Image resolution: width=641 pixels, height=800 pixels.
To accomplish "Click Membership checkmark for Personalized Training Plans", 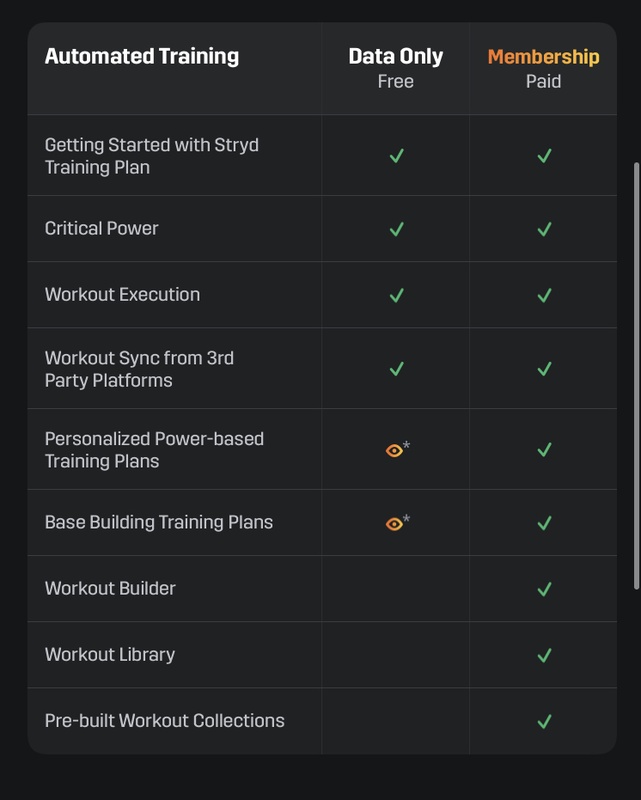I will pyautogui.click(x=544, y=450).
